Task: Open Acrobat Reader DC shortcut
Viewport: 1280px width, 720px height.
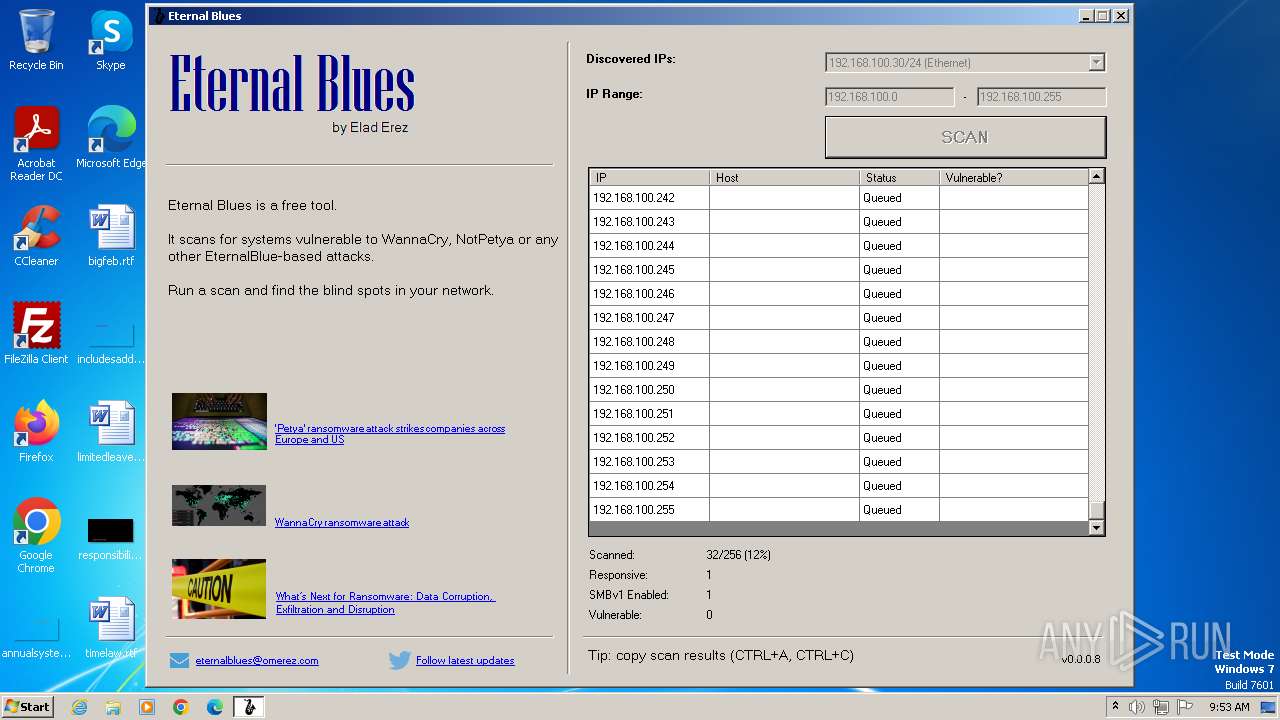Action: [36, 144]
